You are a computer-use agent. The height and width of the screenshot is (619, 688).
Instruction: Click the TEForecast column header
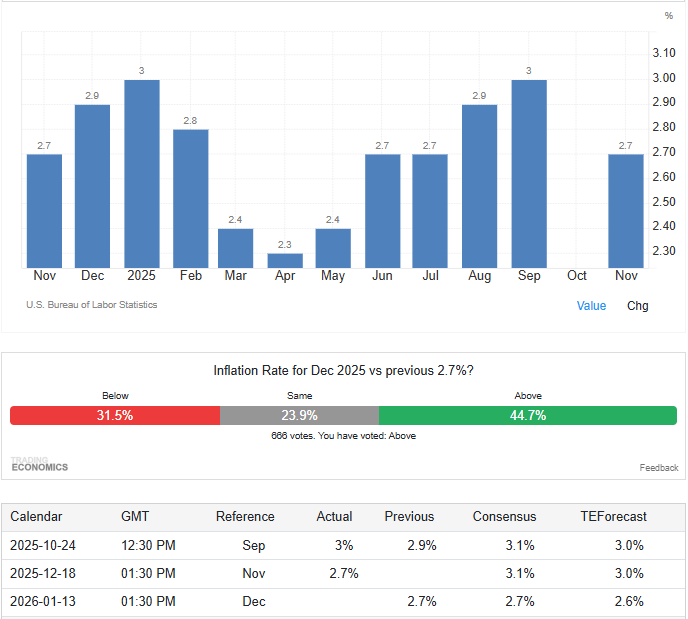613,517
